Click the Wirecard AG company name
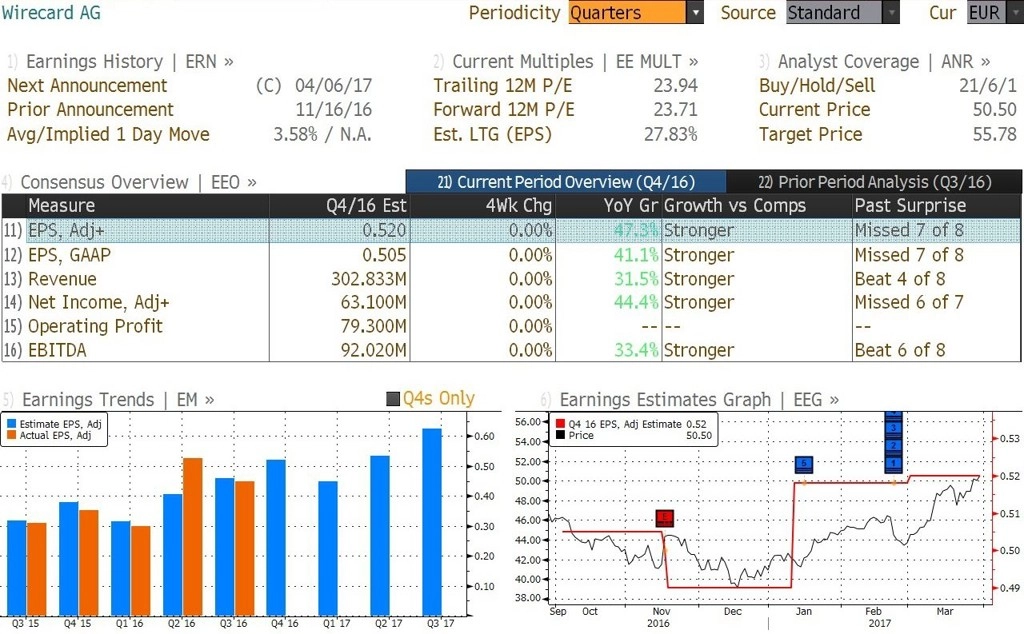The width and height of the screenshot is (1024, 634). point(51,12)
